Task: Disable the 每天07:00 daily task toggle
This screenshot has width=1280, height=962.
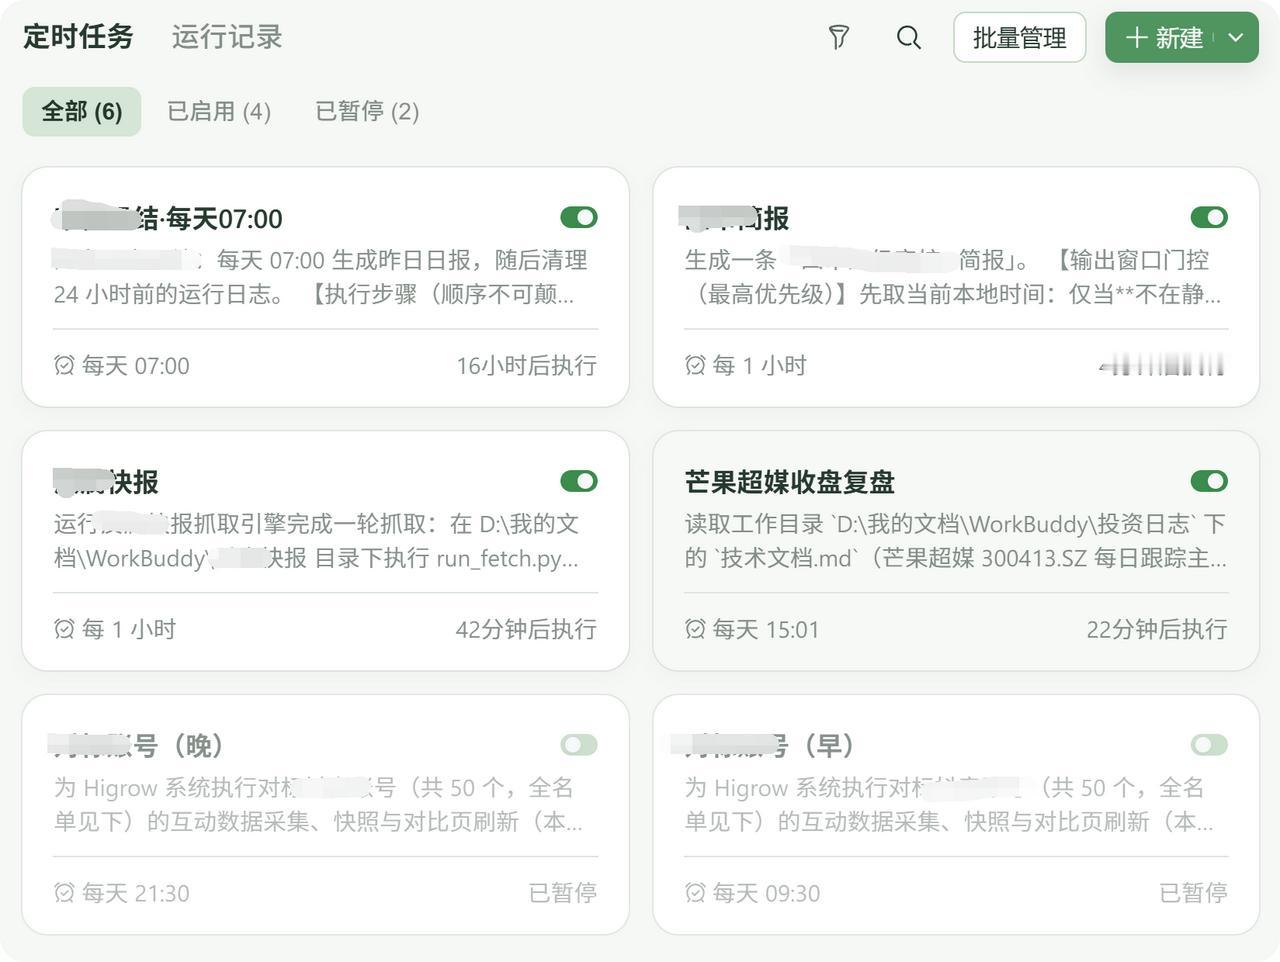Action: coord(579,218)
